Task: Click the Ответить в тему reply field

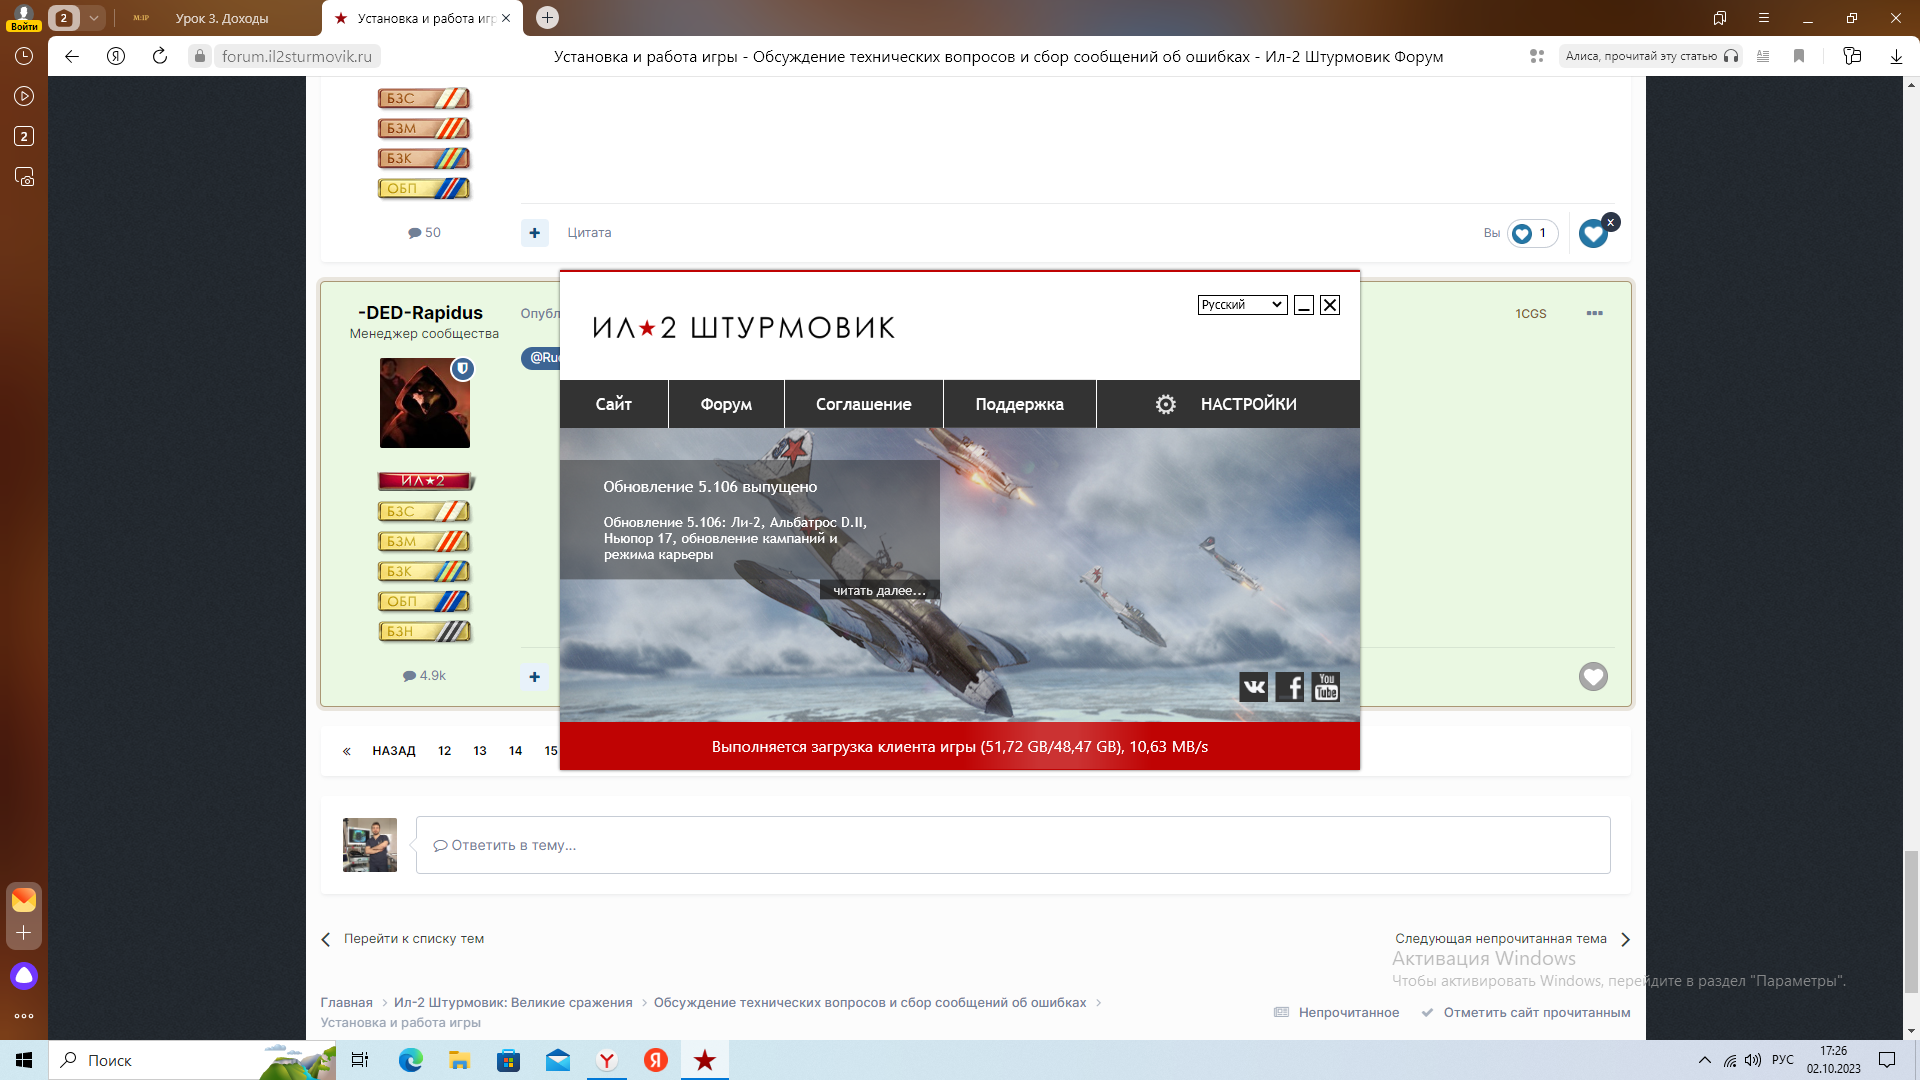Action: (1012, 845)
